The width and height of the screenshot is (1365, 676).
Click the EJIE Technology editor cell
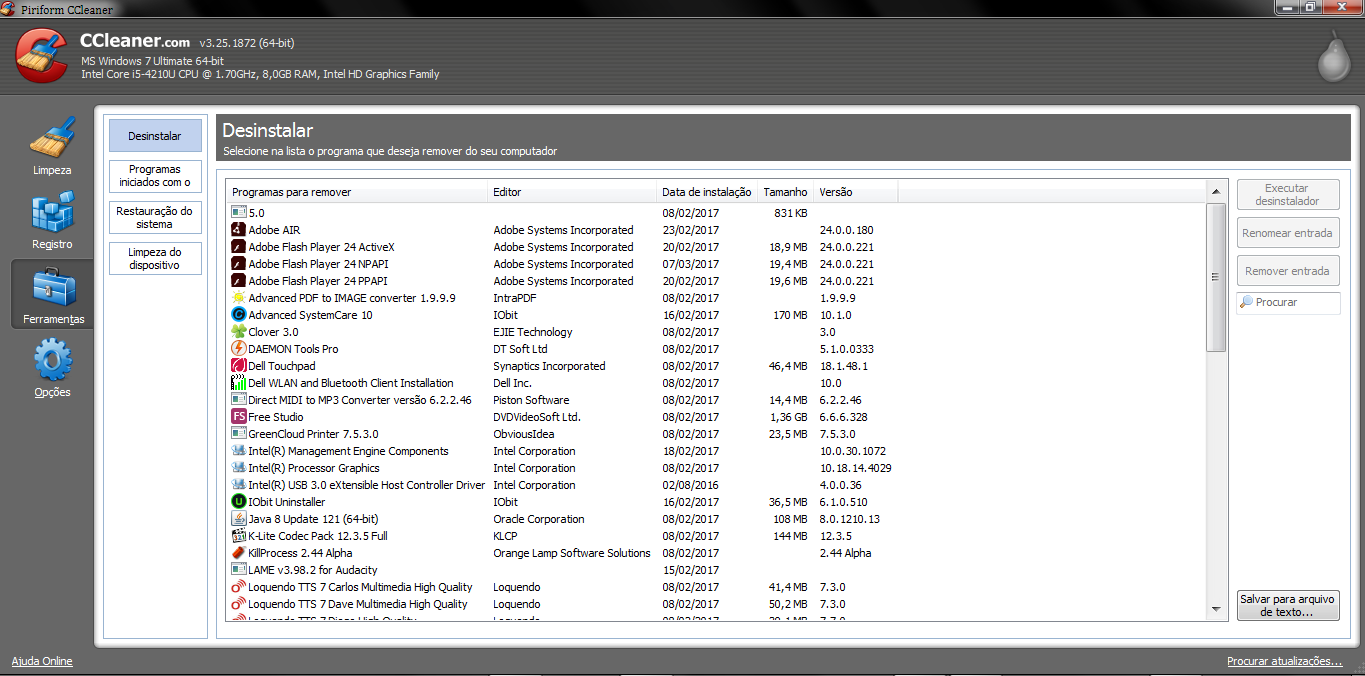(x=533, y=332)
